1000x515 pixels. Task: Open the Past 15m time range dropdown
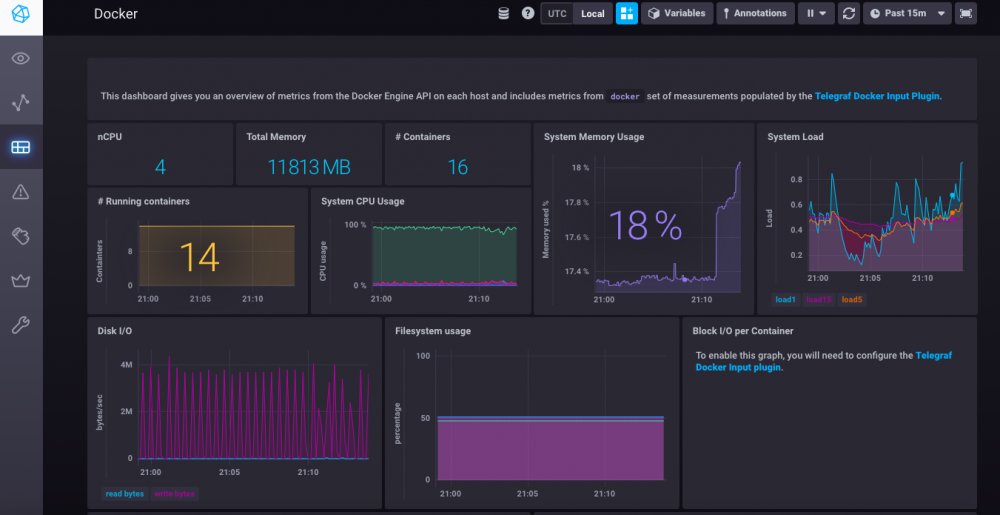coord(907,14)
